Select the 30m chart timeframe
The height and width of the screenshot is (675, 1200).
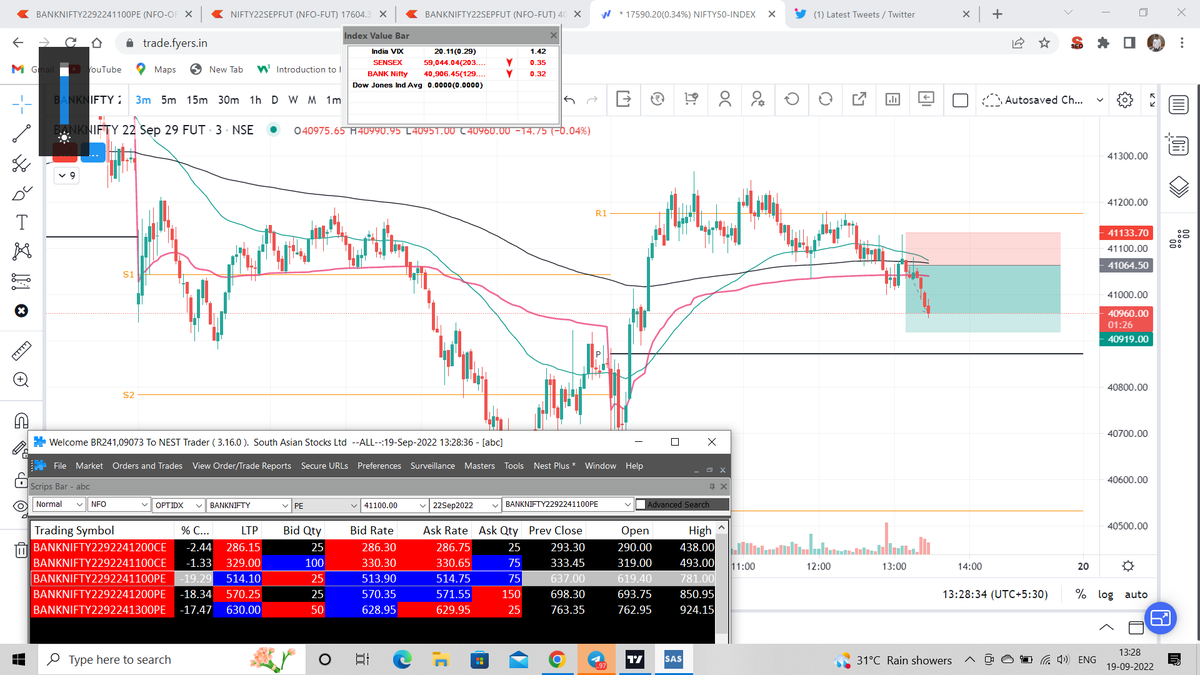point(228,100)
